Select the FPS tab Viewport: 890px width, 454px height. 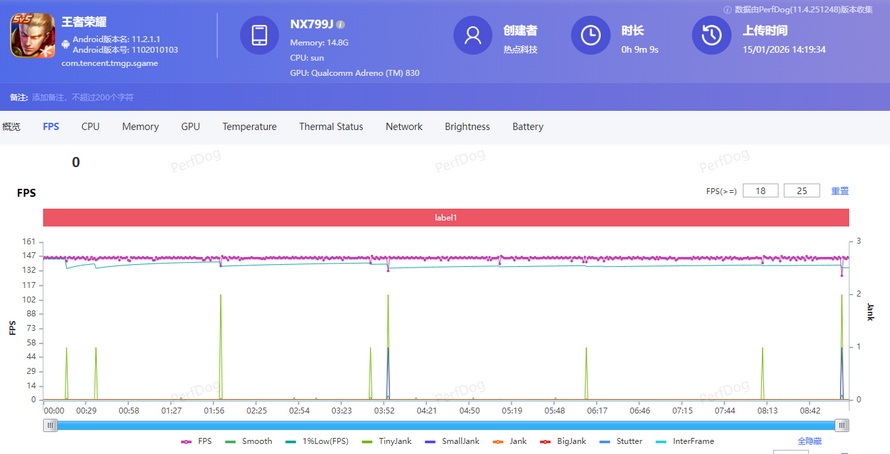(x=51, y=127)
